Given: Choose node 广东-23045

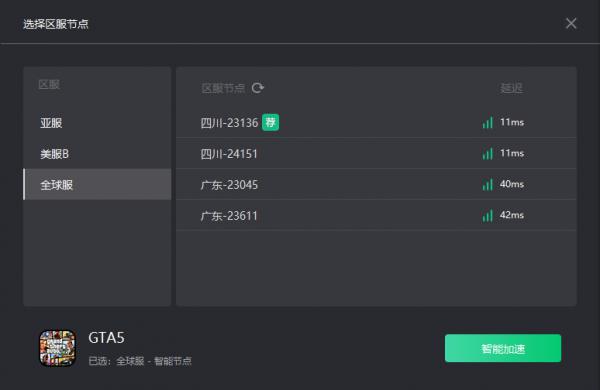Looking at the screenshot, I should (x=376, y=184).
